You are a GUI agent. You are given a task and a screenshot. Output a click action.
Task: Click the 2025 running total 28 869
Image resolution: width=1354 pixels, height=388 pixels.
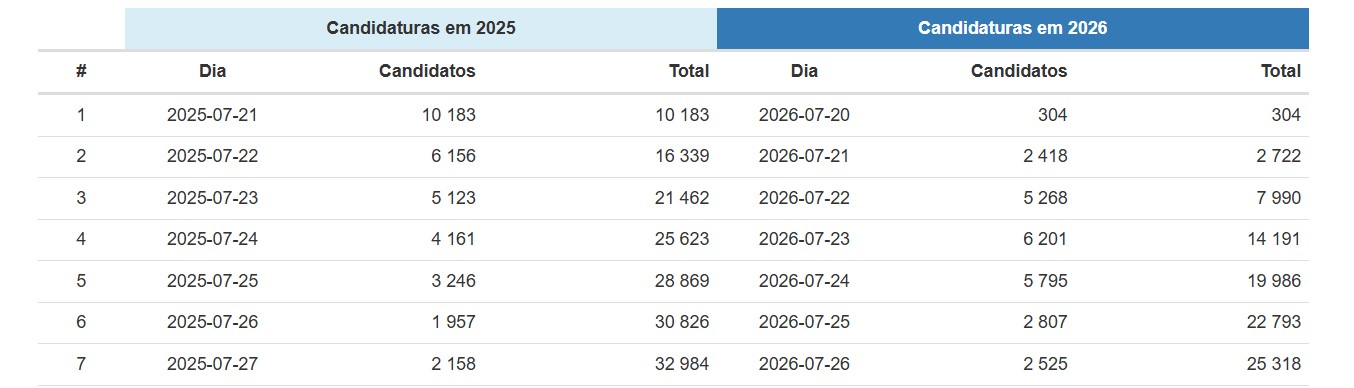coord(682,281)
